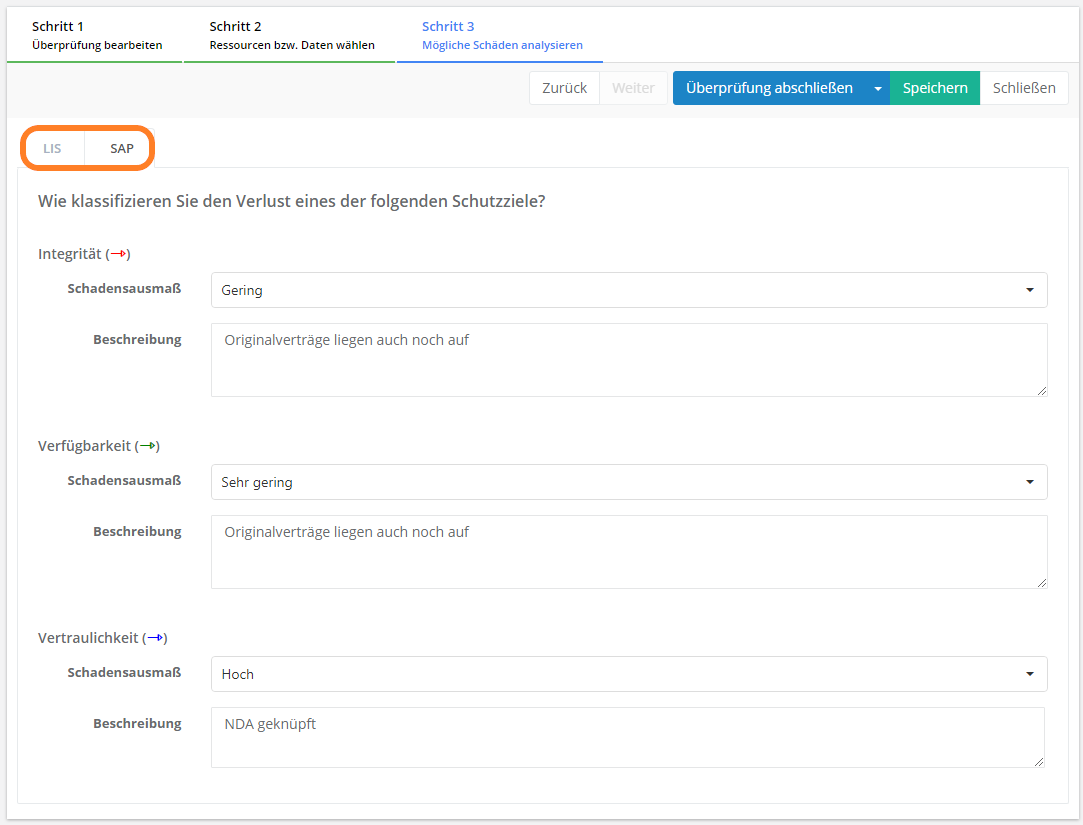
Task: Click the green arrow icon beside Verfügbarkeit
Action: 147,446
